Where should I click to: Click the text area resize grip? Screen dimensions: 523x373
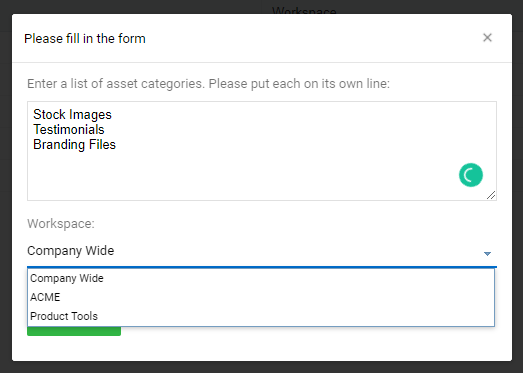tap(491, 195)
